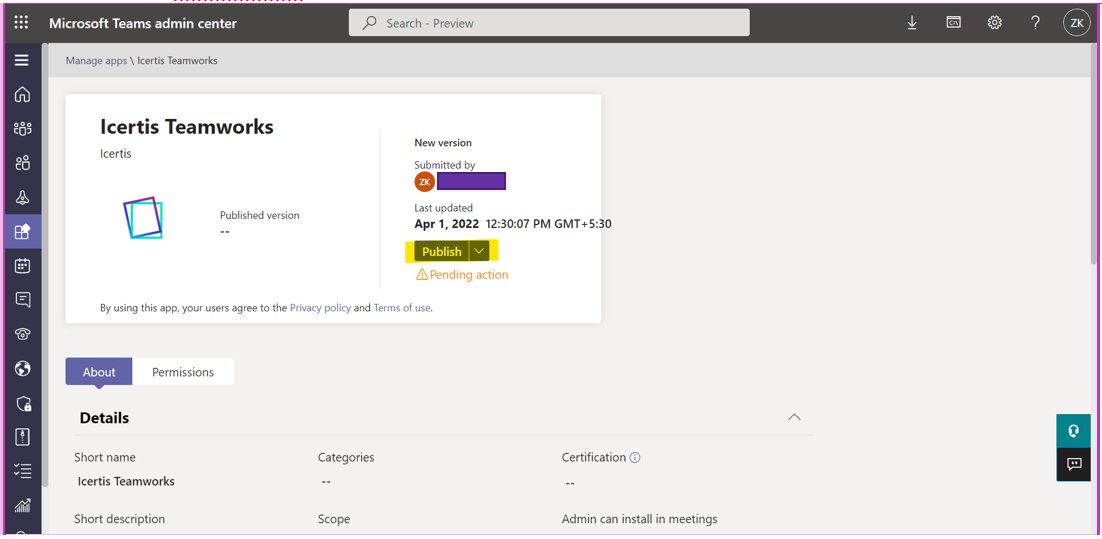This screenshot has width=1102, height=539.
Task: Switch to the Permissions tab
Action: tap(183, 372)
